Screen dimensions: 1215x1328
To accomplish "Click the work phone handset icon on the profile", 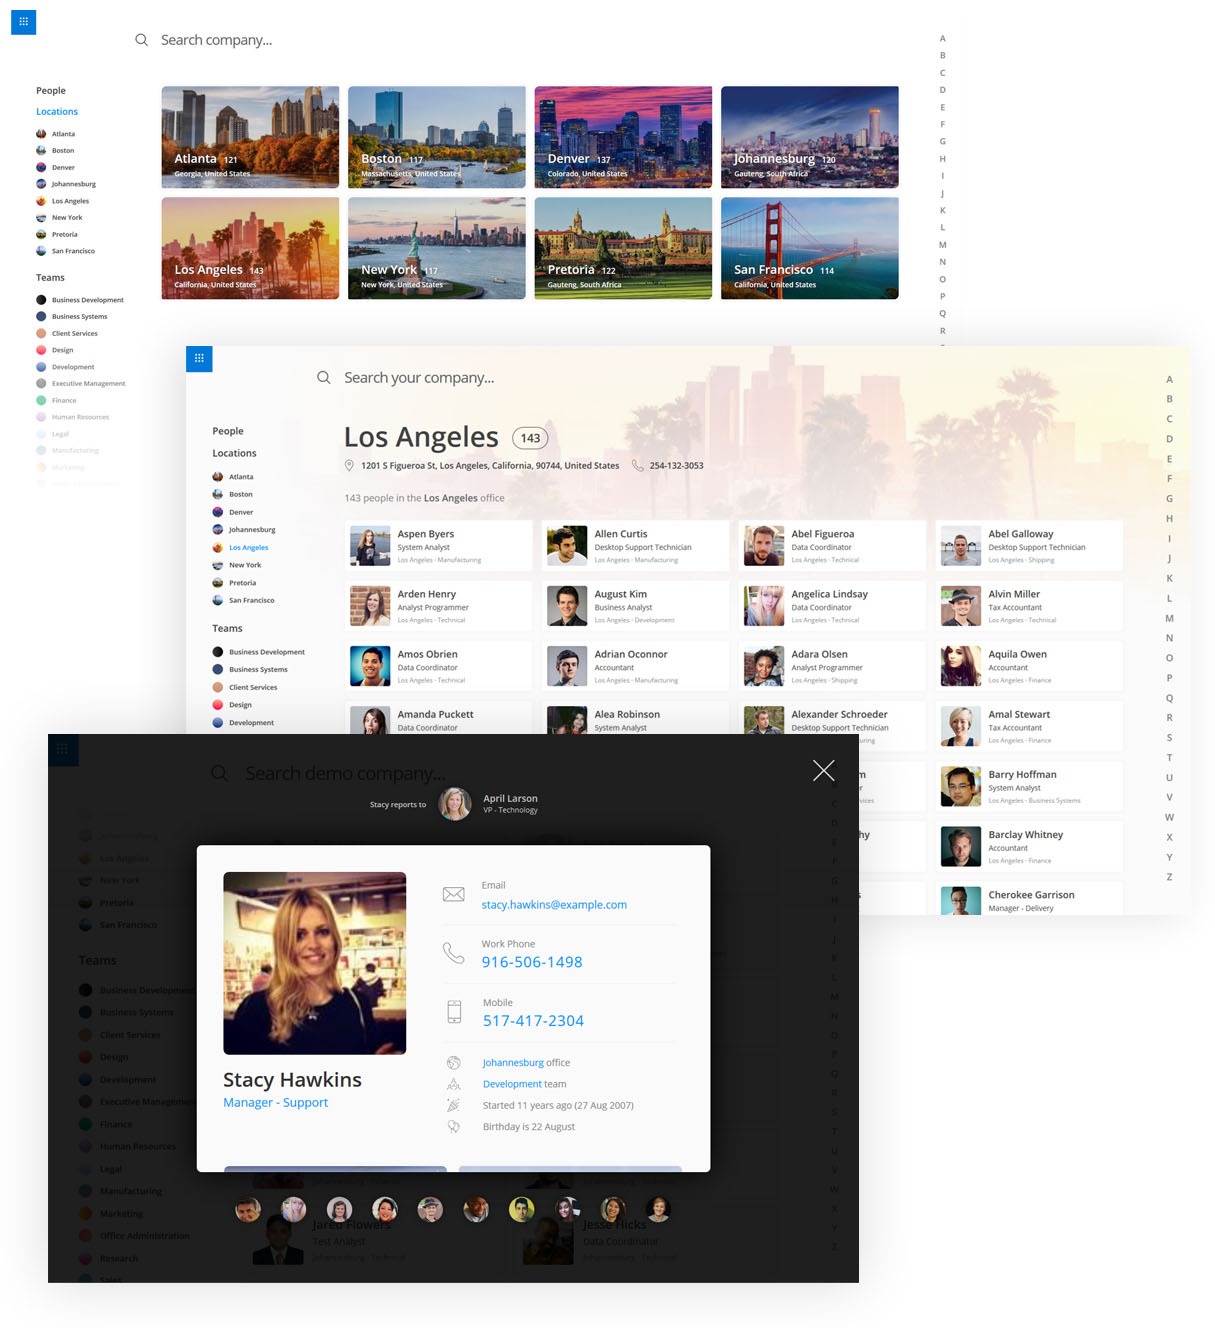I will 455,953.
